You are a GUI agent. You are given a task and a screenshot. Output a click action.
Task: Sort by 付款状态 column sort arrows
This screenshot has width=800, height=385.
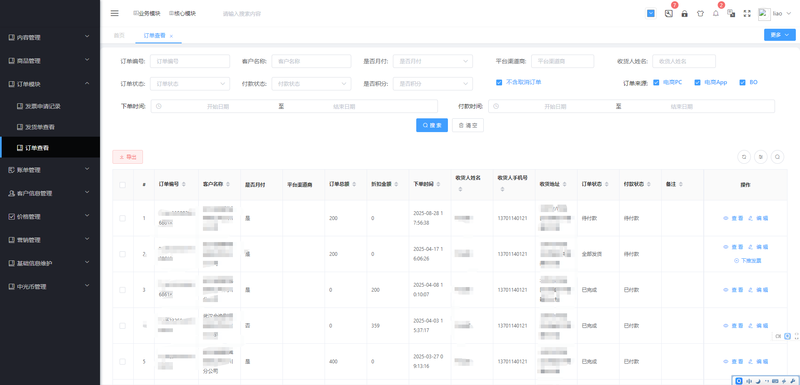click(x=649, y=184)
